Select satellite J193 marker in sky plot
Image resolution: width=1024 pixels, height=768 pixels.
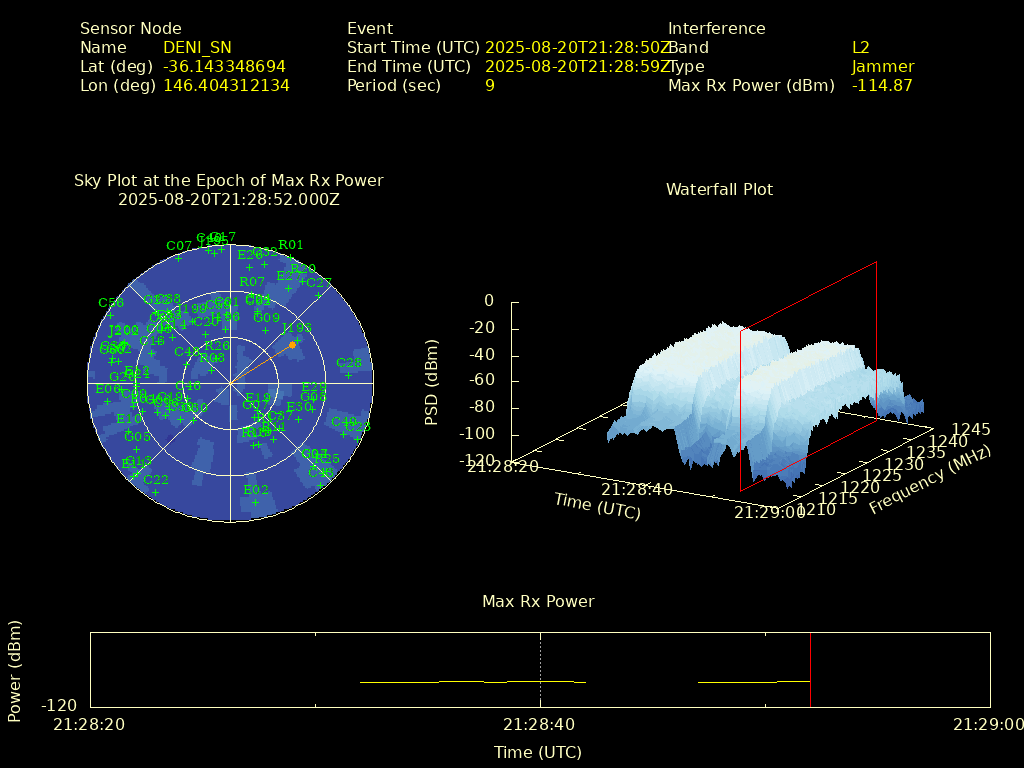click(297, 340)
